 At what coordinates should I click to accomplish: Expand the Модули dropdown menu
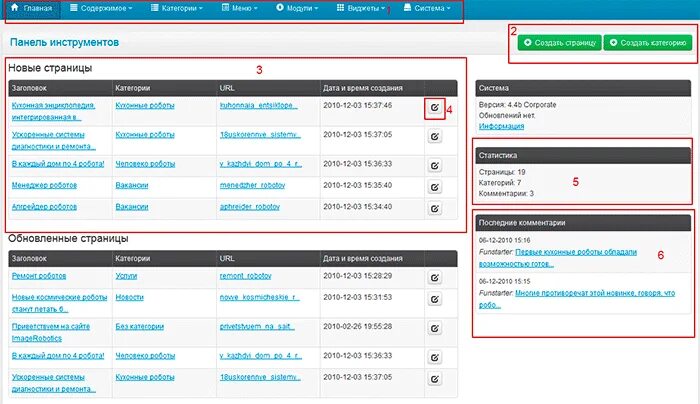pos(297,8)
